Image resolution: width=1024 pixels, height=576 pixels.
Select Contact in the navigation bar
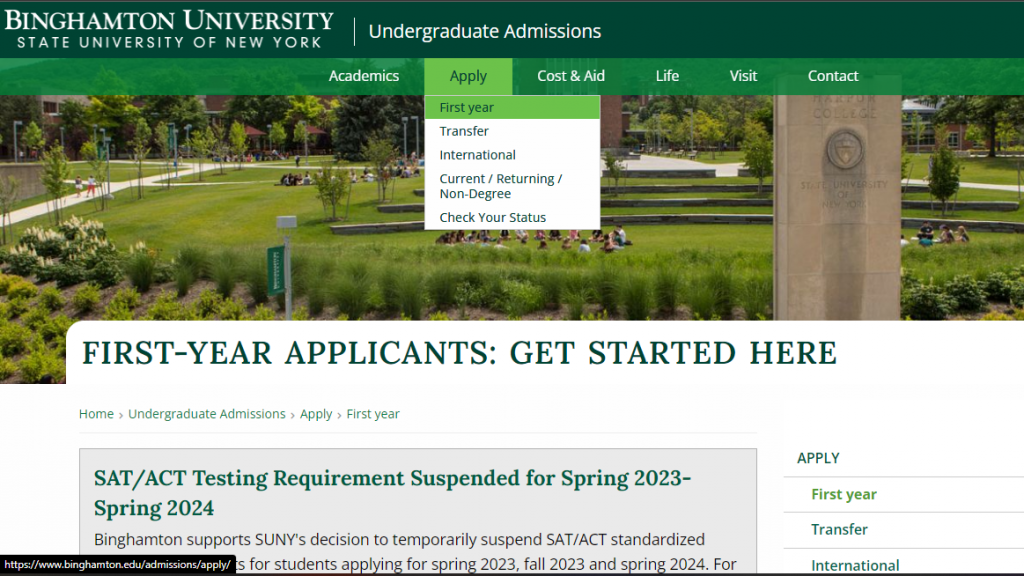(x=832, y=76)
